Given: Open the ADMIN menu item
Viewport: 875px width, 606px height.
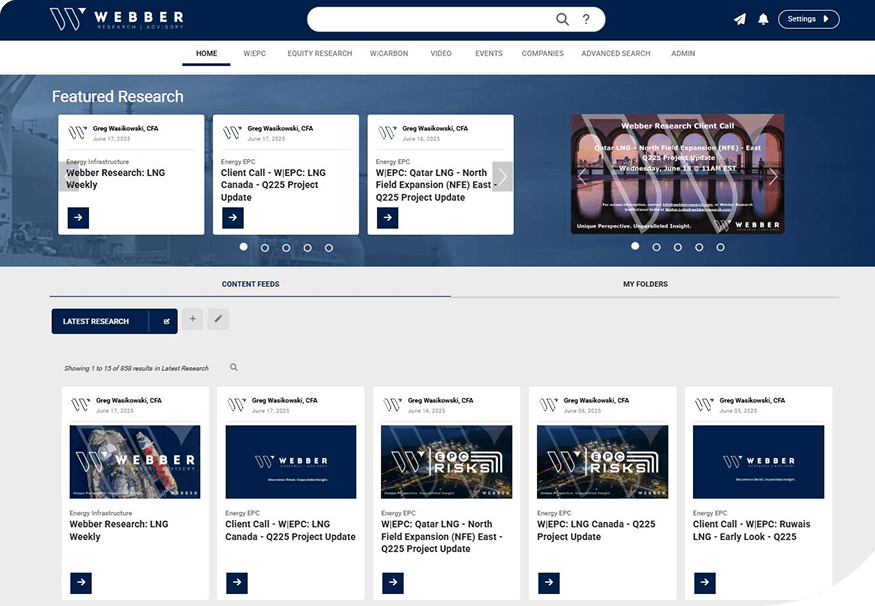Looking at the screenshot, I should (x=683, y=54).
